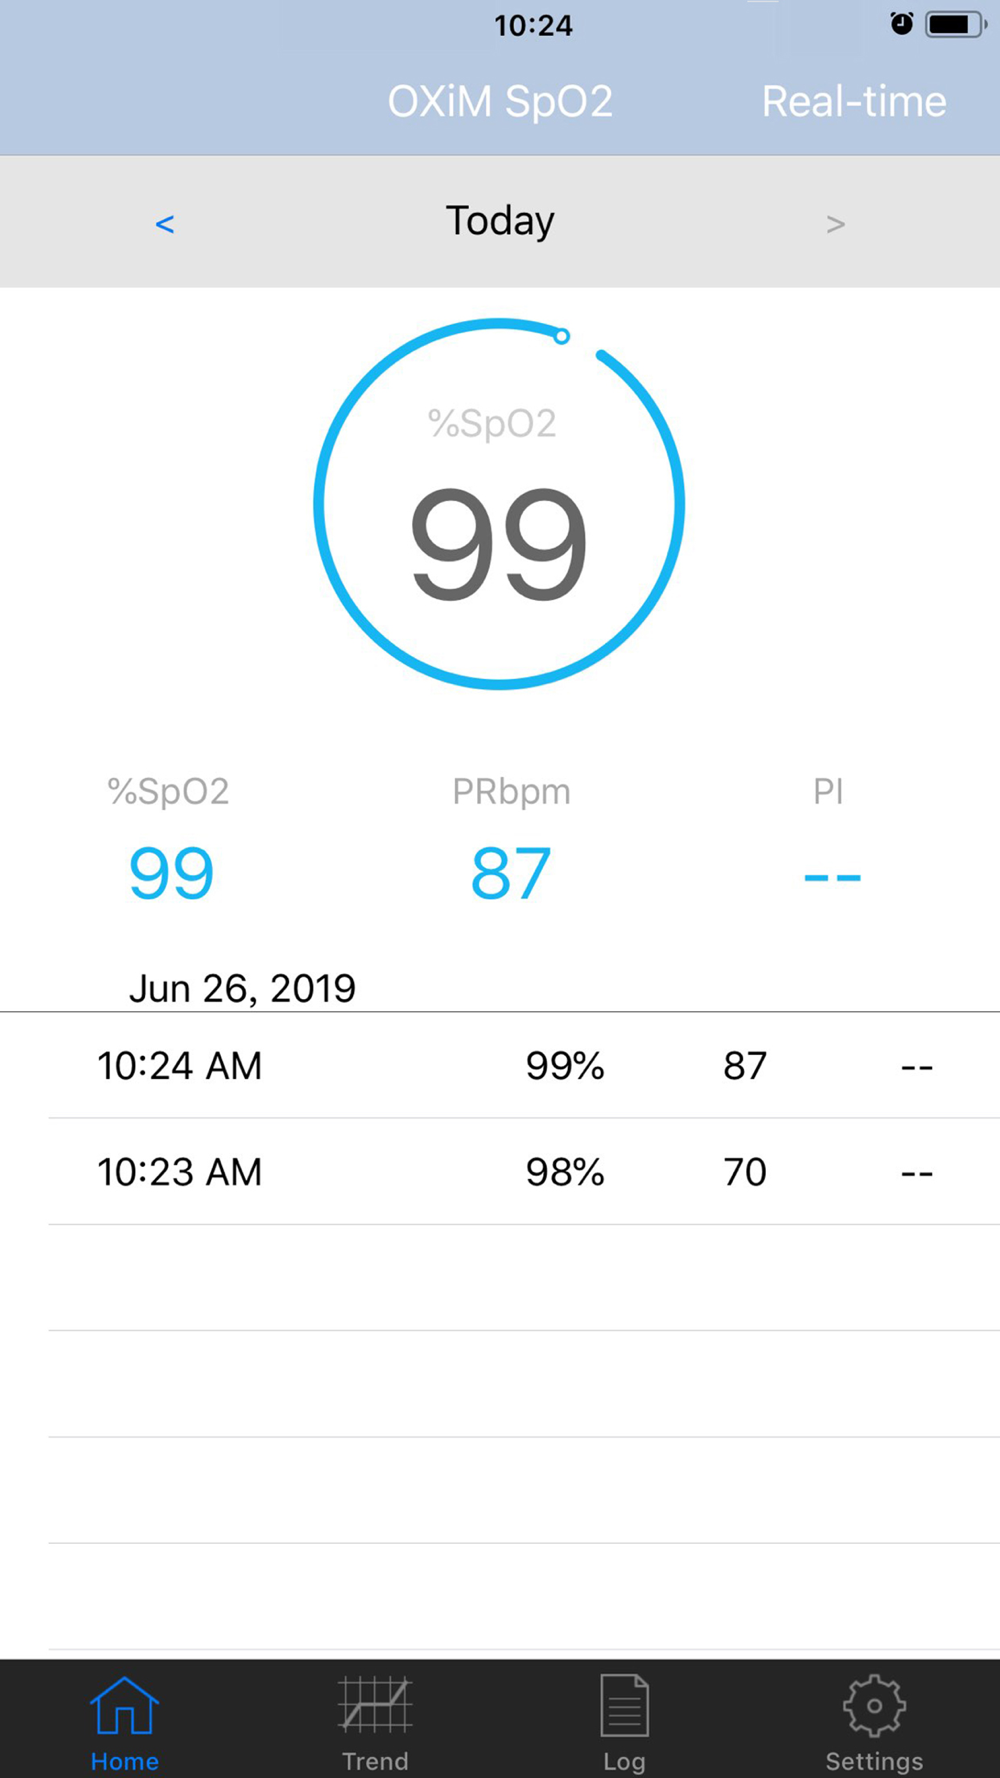This screenshot has width=1000, height=1778.
Task: Open the Settings gear icon
Action: [874, 1706]
